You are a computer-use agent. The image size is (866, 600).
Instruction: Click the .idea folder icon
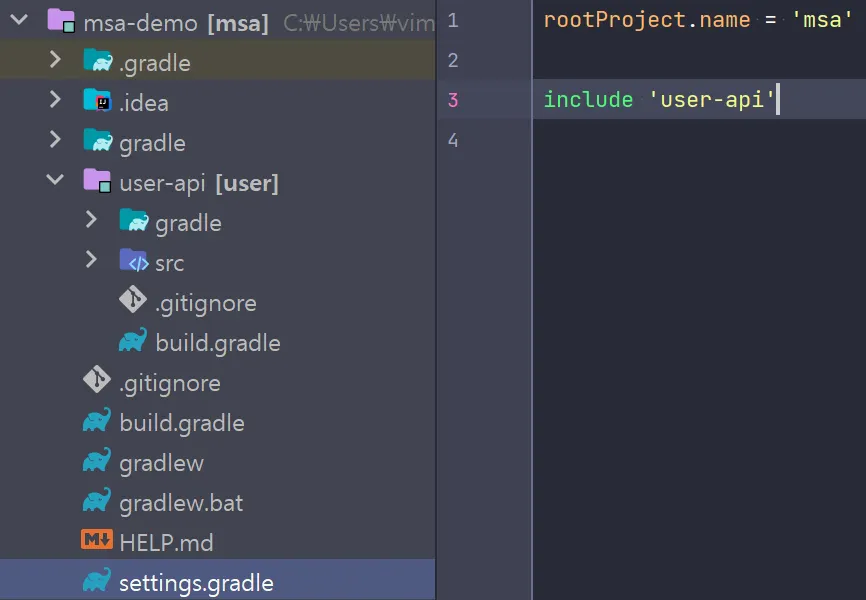point(98,102)
